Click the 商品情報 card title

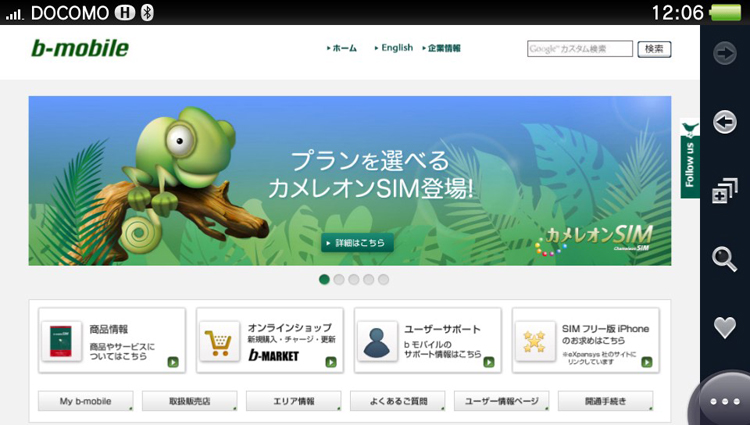click(x=109, y=329)
